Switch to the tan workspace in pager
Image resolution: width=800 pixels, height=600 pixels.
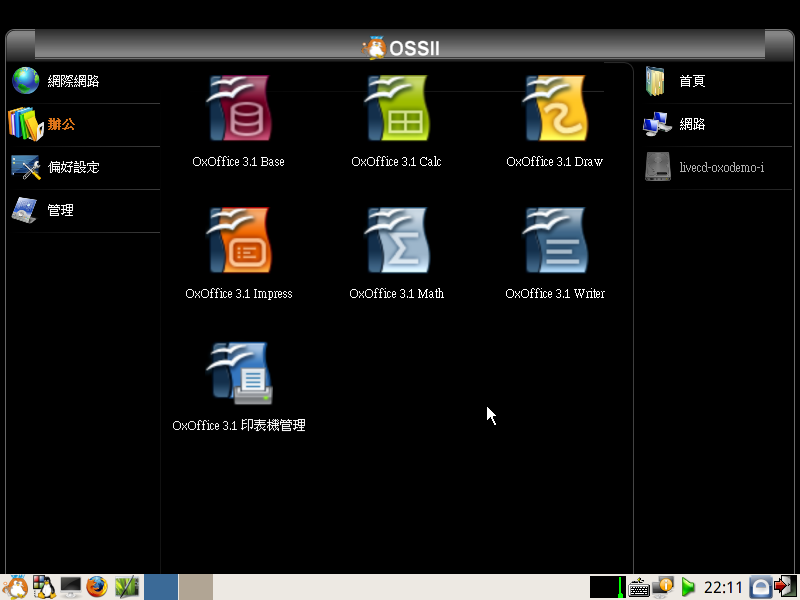196,587
